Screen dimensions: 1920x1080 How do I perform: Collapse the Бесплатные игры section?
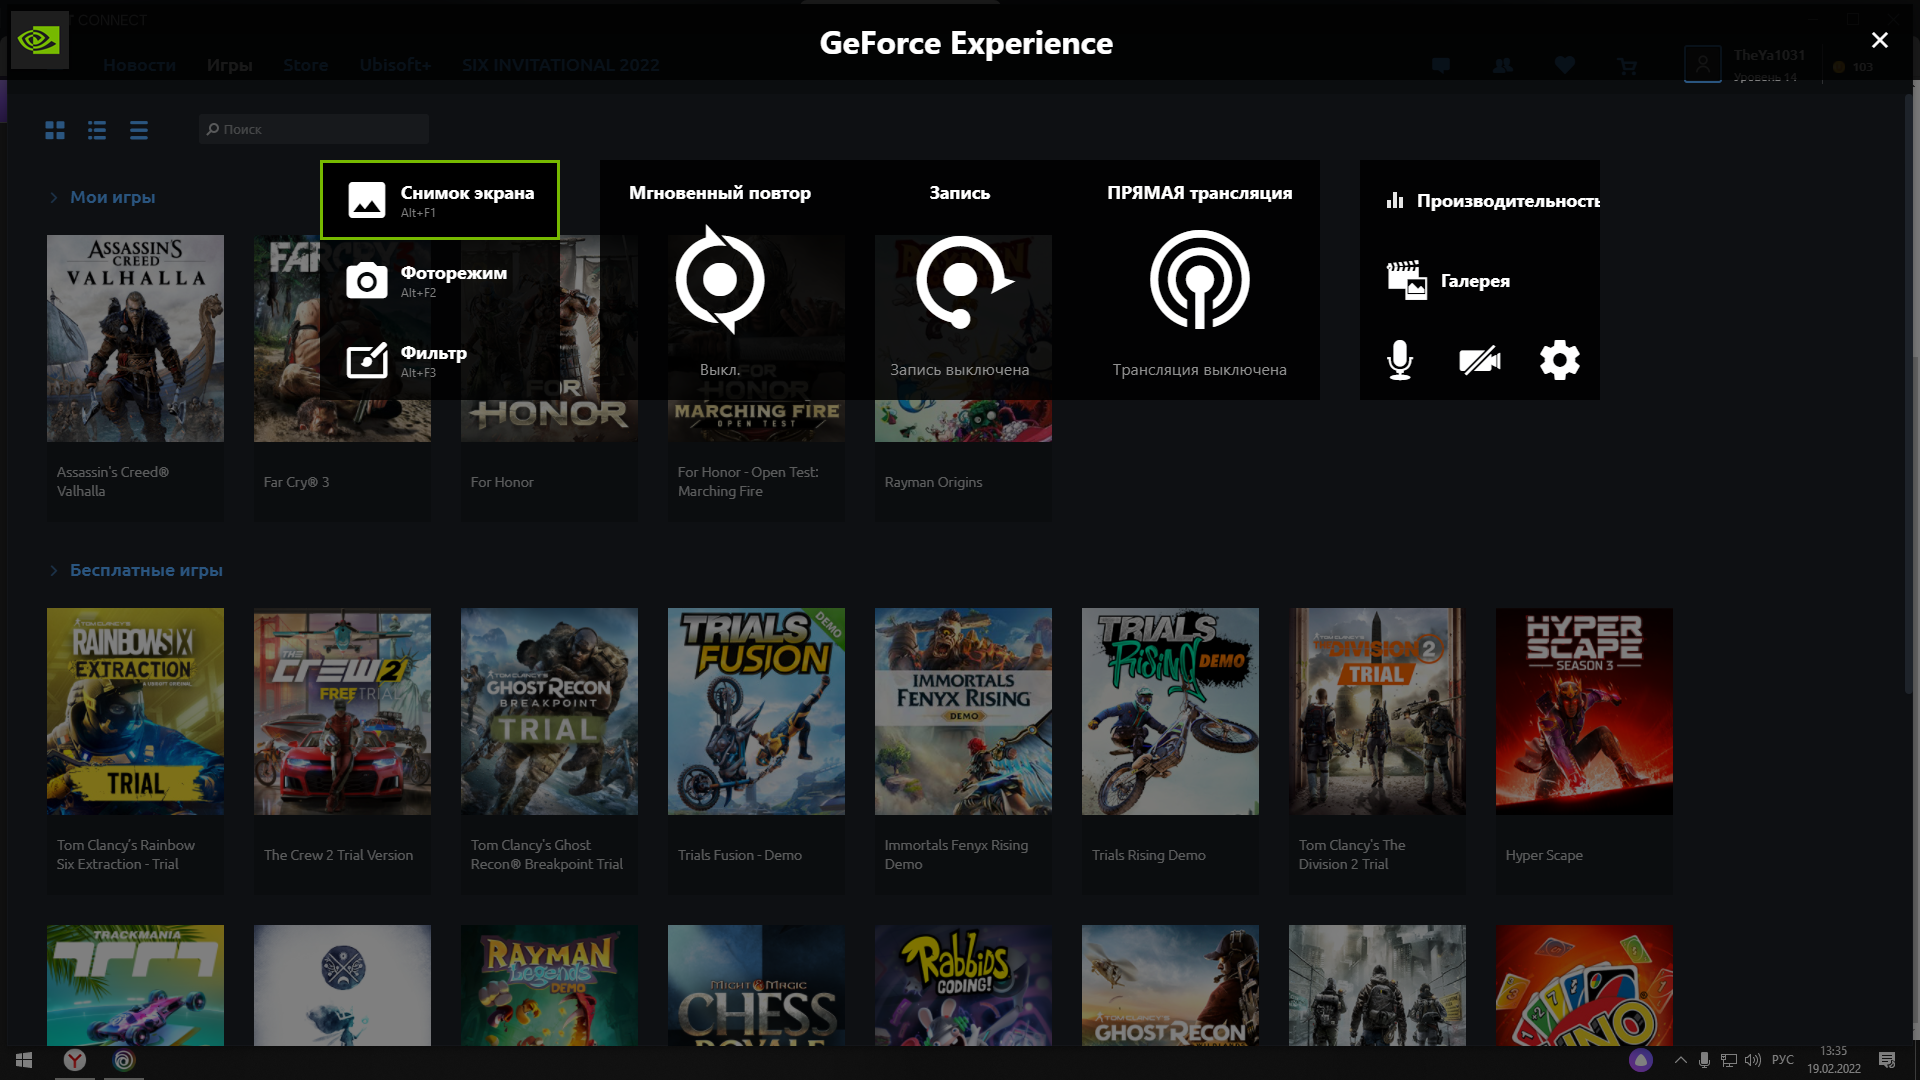(x=54, y=570)
